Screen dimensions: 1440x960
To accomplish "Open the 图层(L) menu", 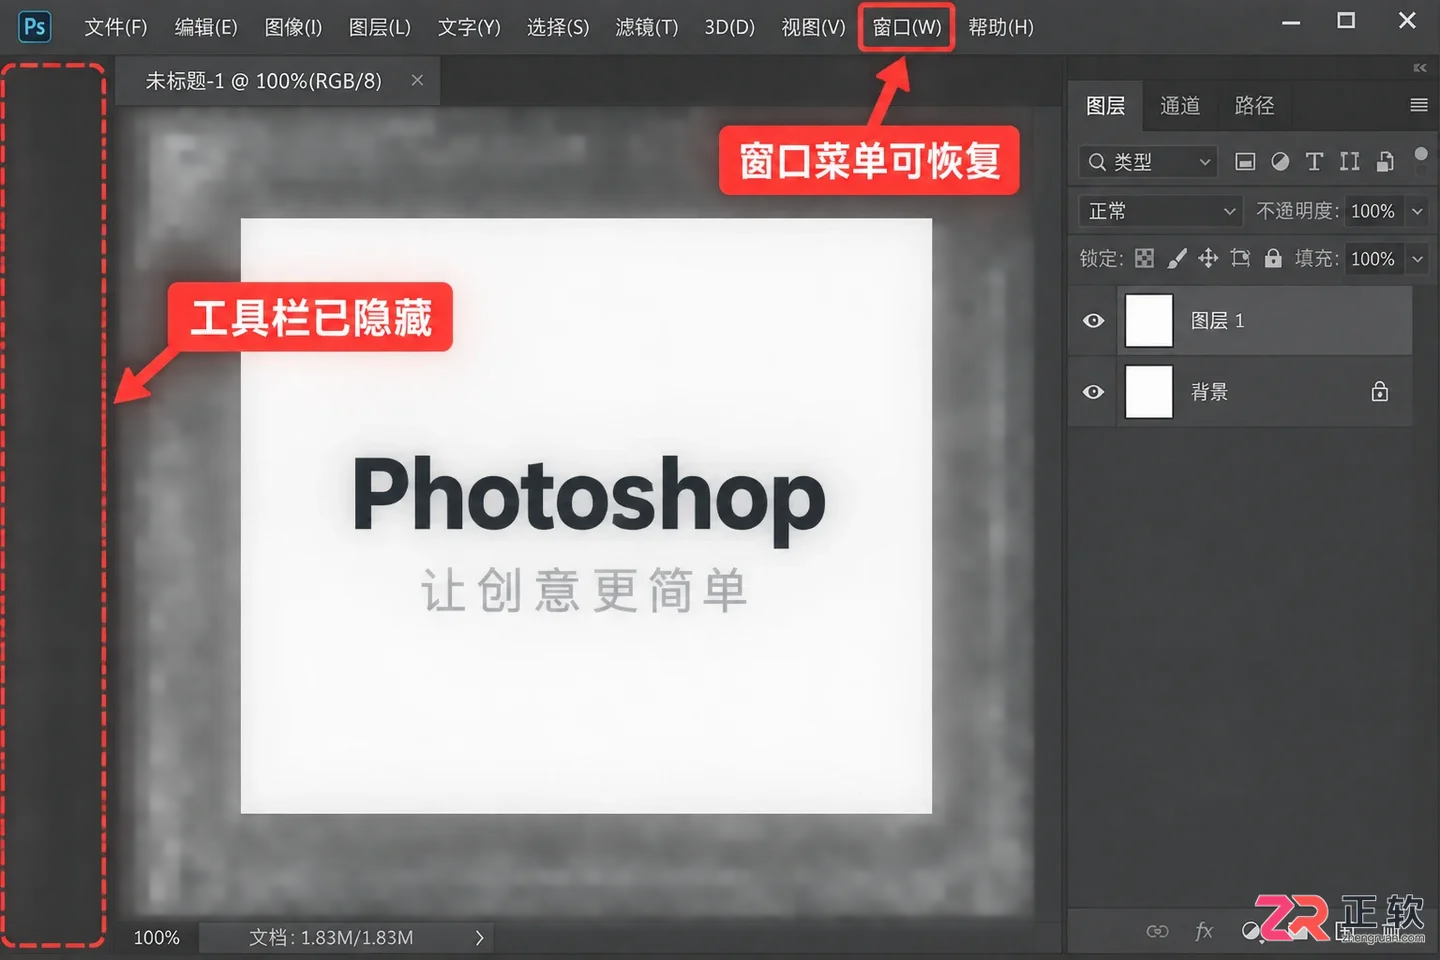I will pyautogui.click(x=380, y=27).
